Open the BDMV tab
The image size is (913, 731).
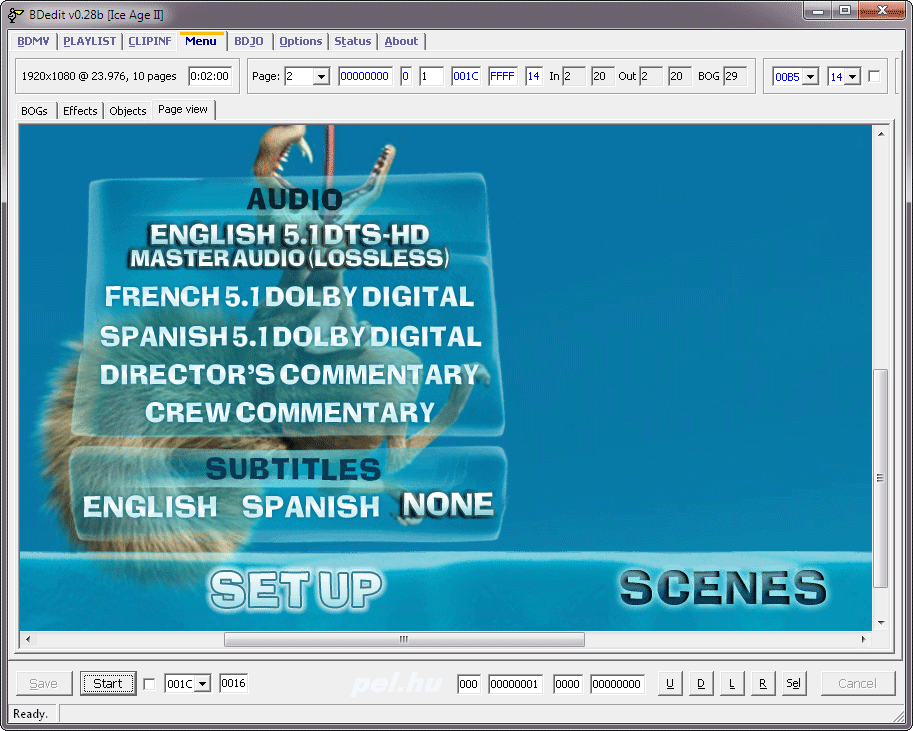(33, 41)
